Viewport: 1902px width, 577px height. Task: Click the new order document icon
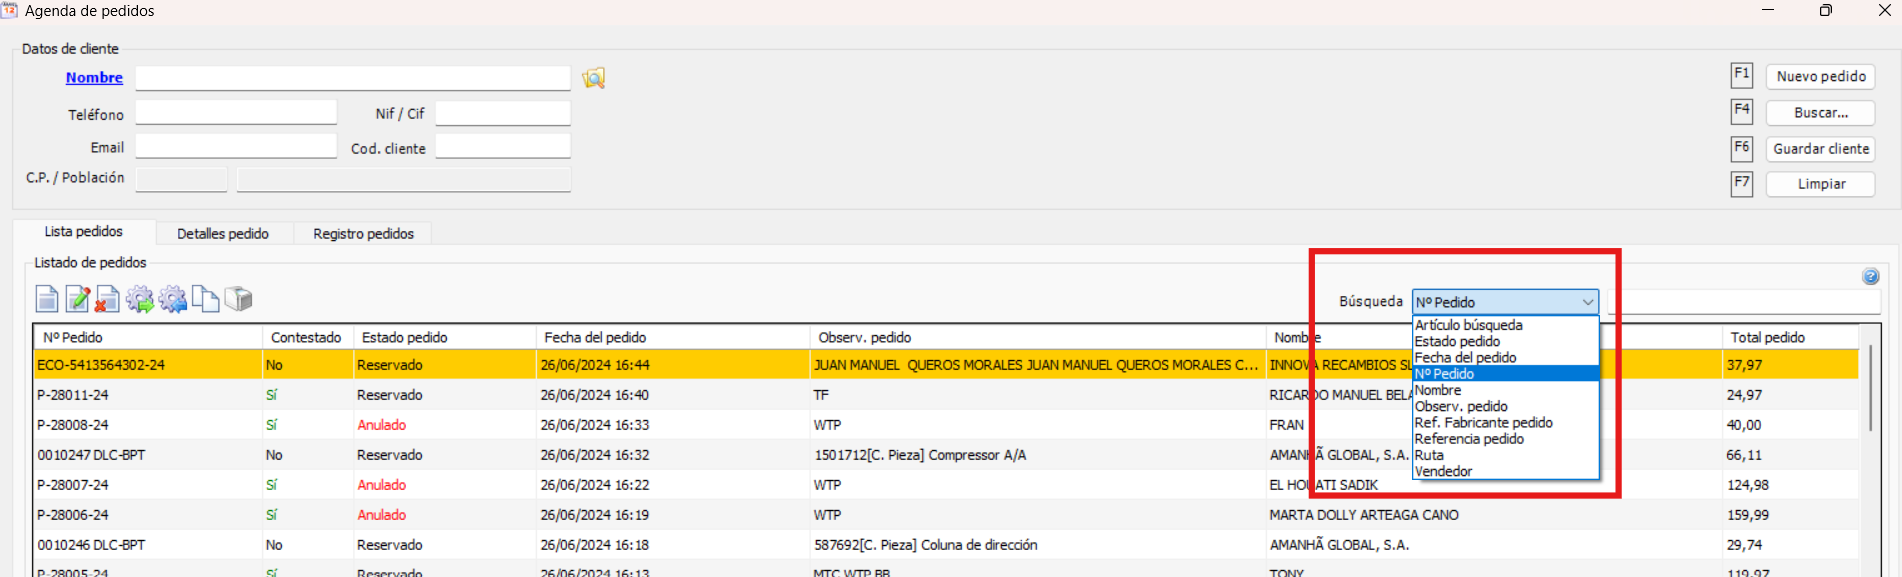(x=47, y=299)
